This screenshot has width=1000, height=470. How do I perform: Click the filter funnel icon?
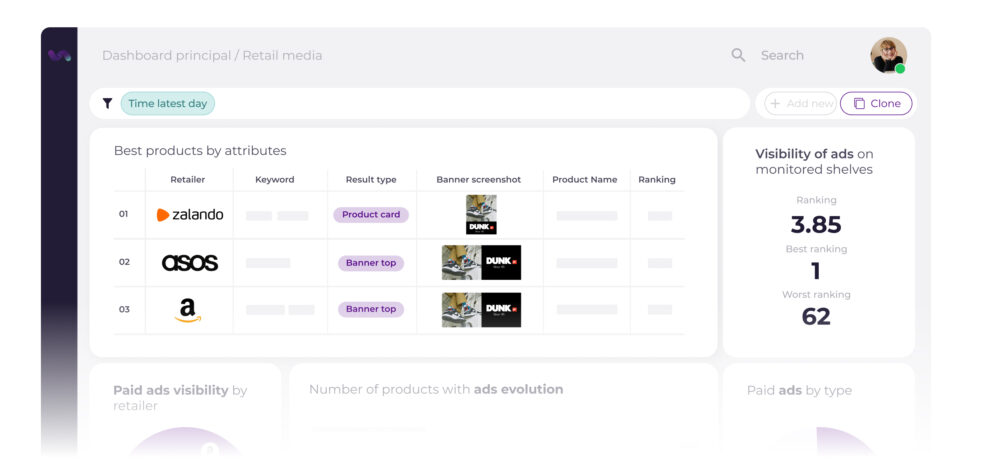tap(108, 103)
